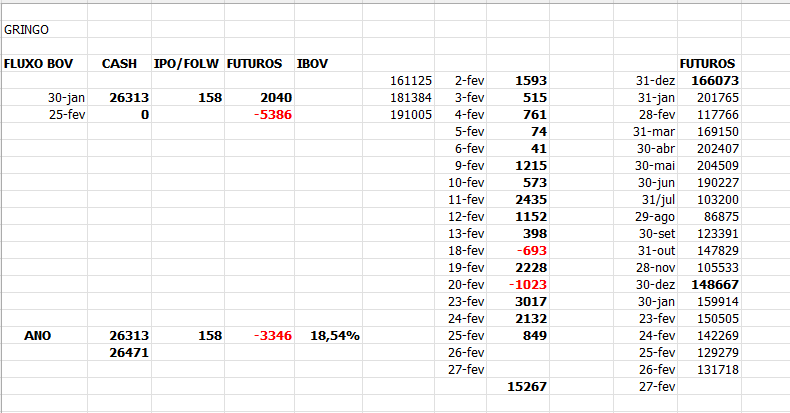Select the IPO/FOLW column header
This screenshot has width=790, height=413.
point(187,63)
